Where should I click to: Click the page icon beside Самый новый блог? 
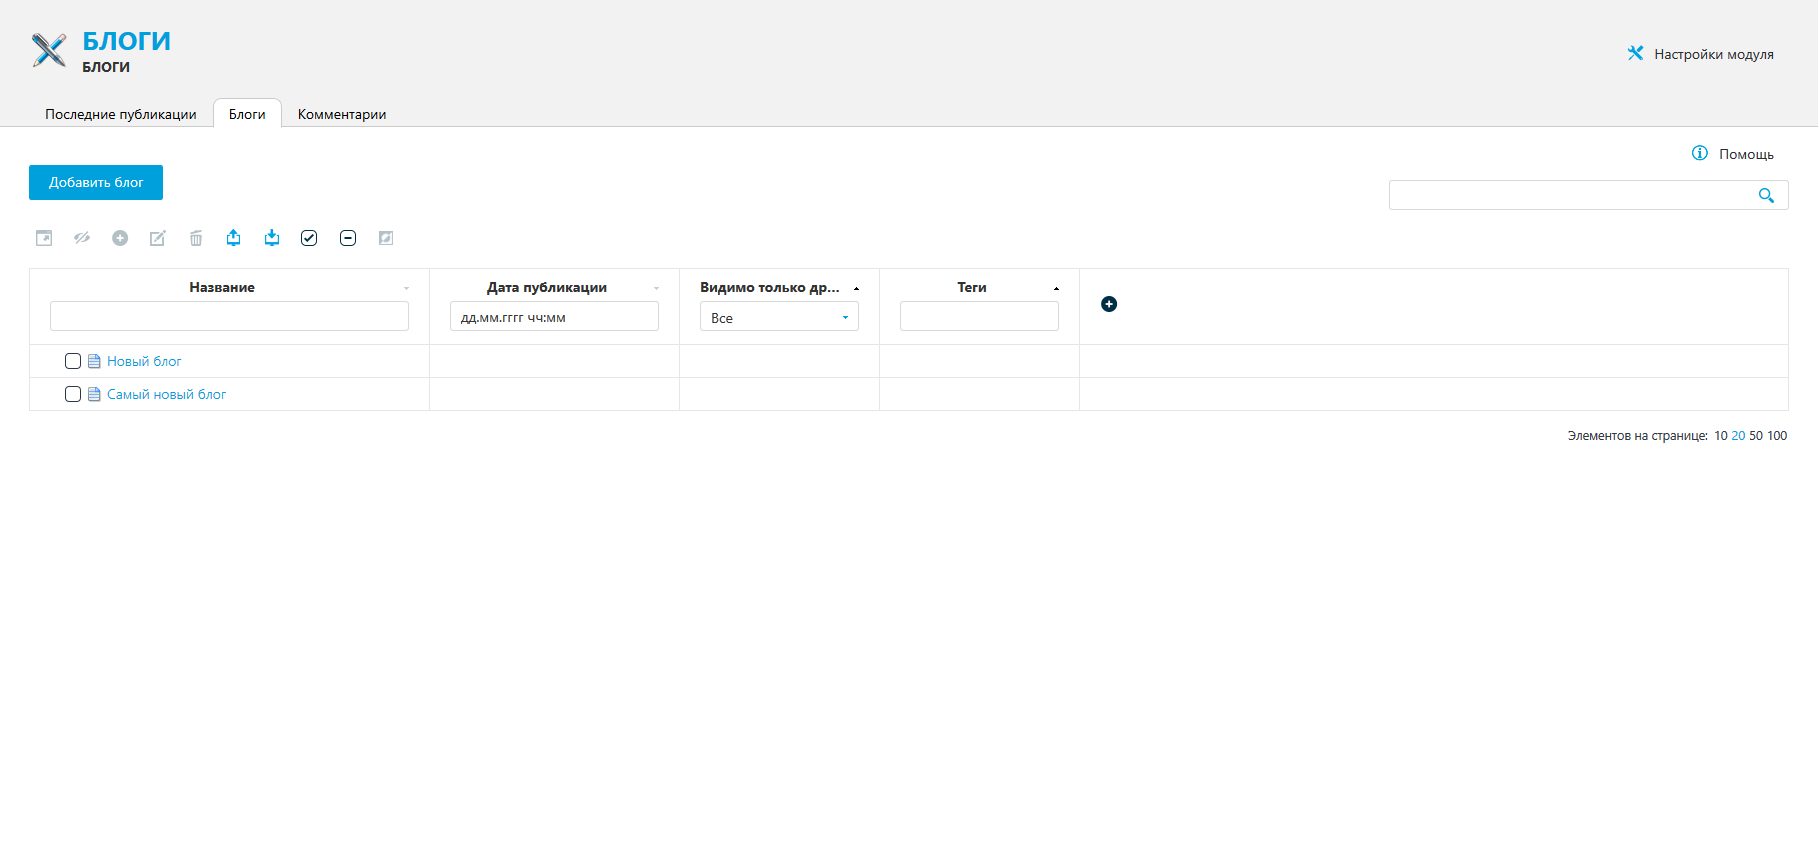pyautogui.click(x=94, y=394)
